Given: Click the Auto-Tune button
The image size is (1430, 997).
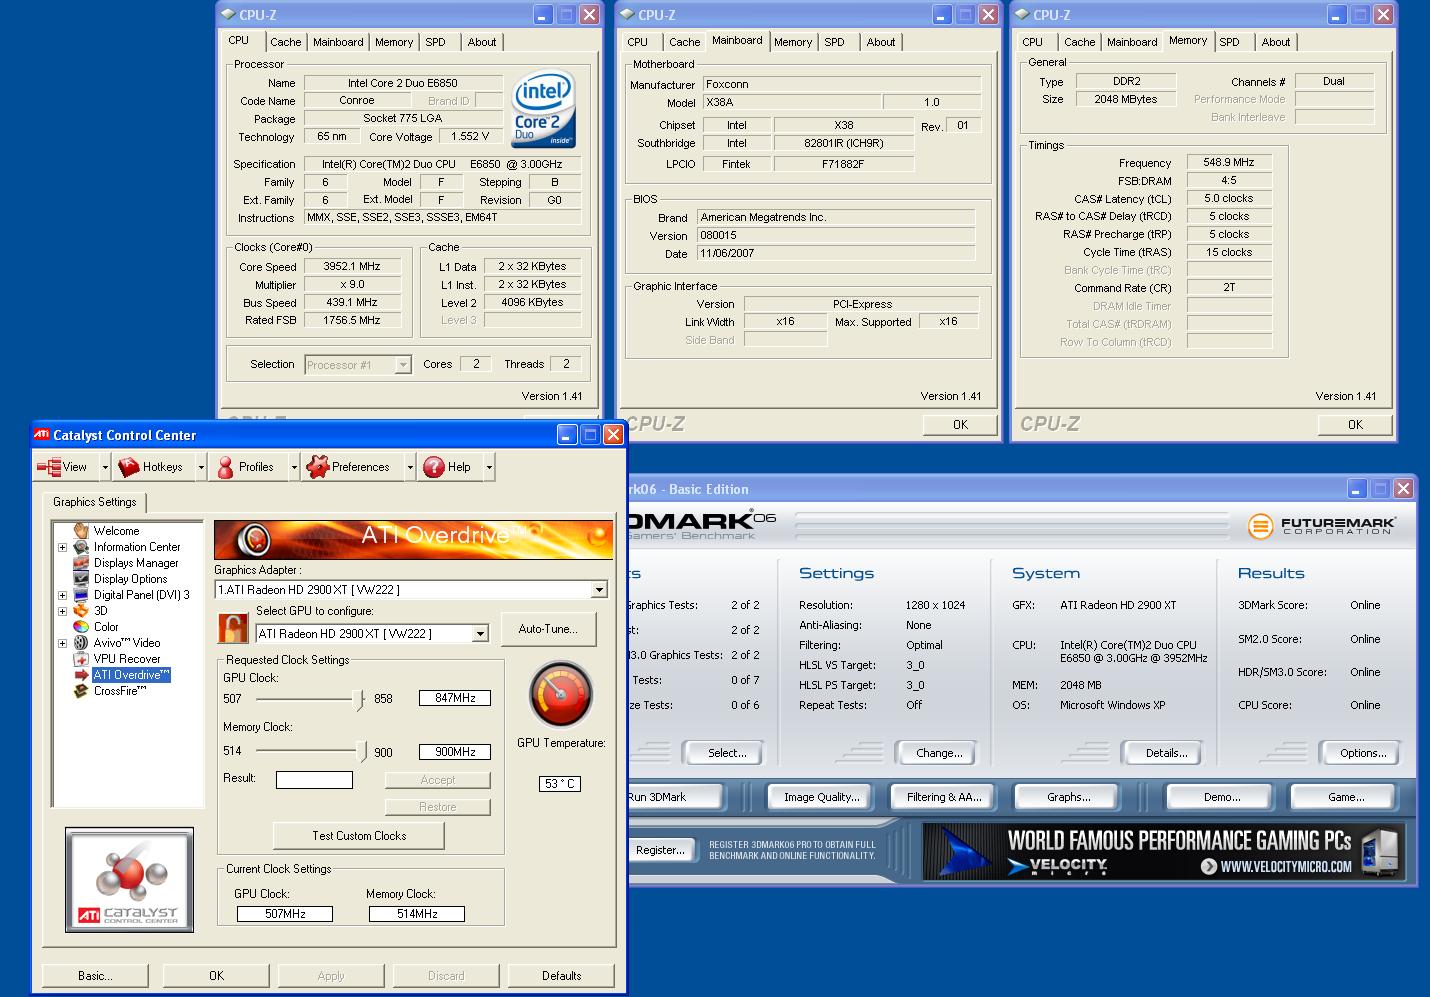Looking at the screenshot, I should [548, 629].
